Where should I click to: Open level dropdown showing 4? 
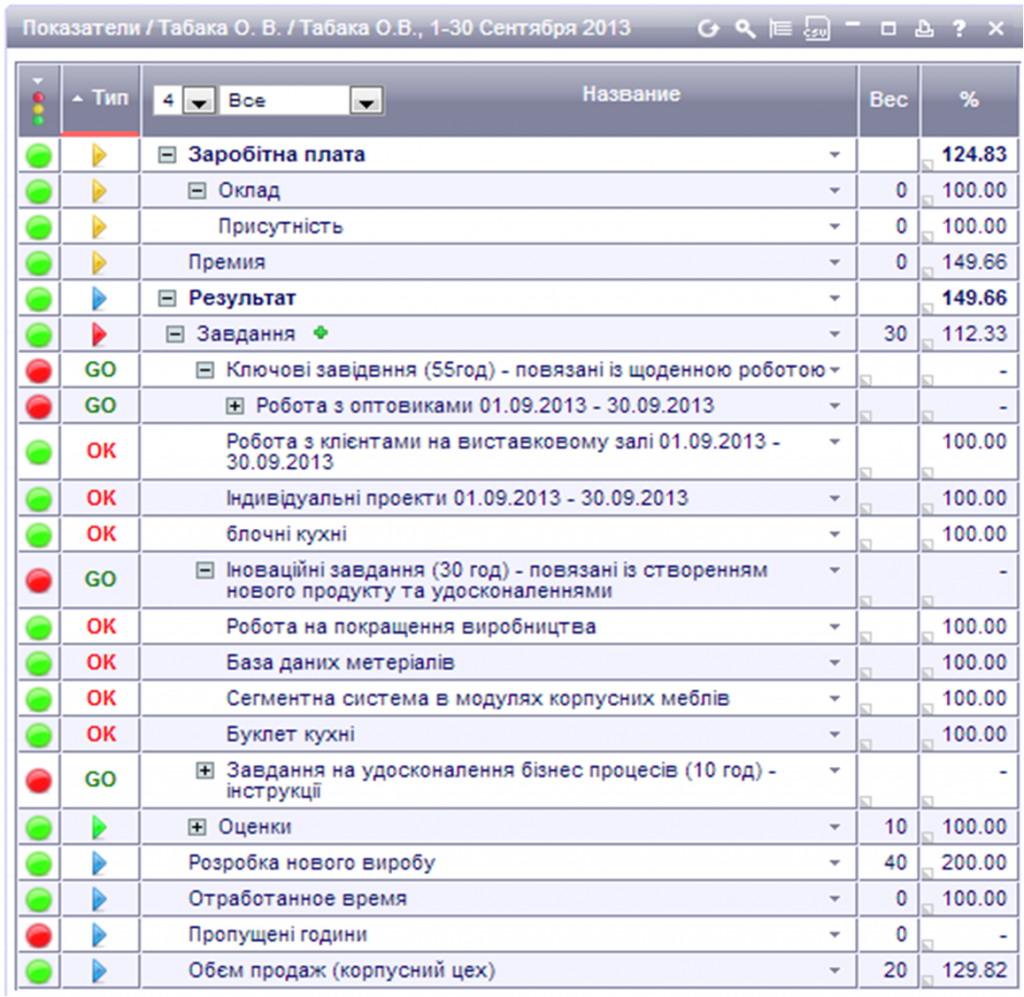pyautogui.click(x=199, y=101)
